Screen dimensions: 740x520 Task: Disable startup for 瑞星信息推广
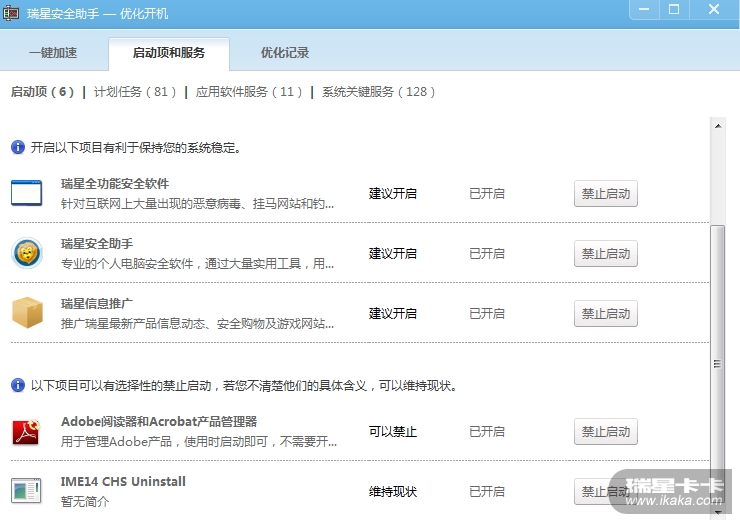click(605, 313)
